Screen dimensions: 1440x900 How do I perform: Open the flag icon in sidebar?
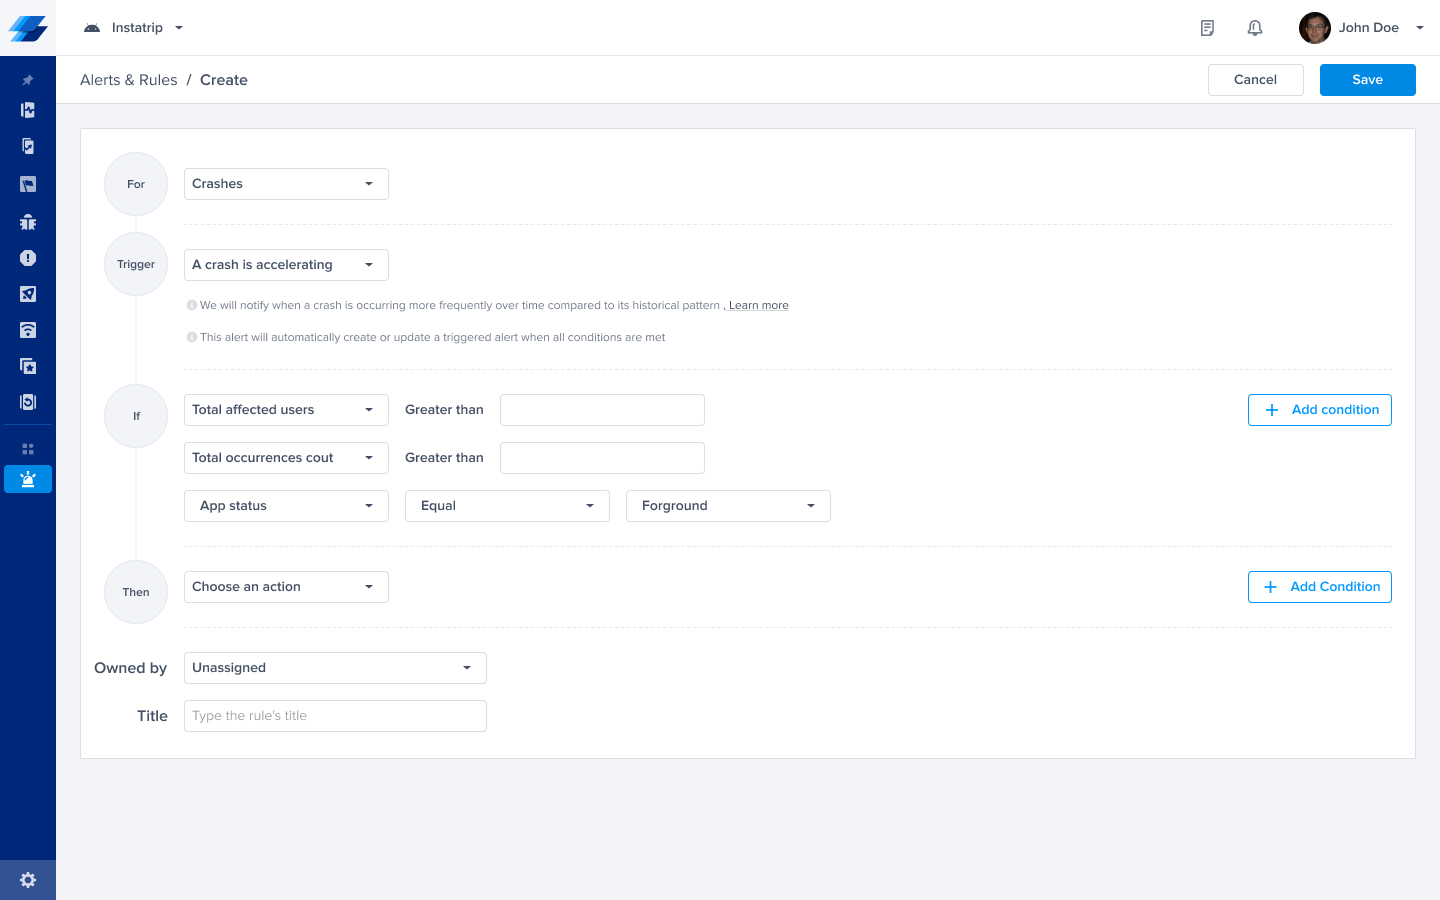click(28, 184)
